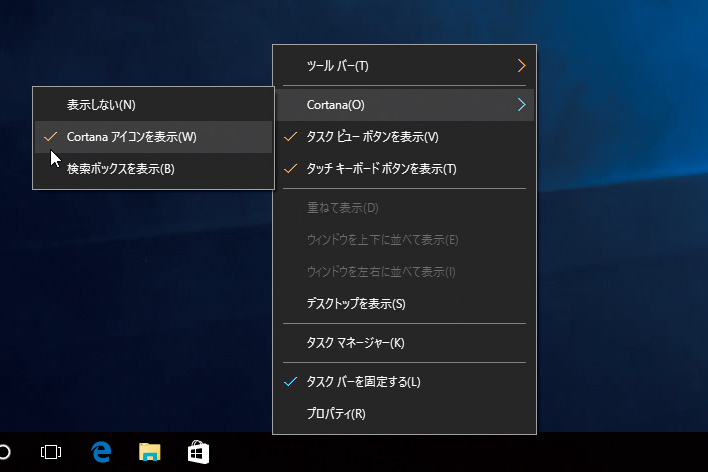Select 表示しない(N) to hide Cortana
This screenshot has height=472, width=708.
pos(154,105)
